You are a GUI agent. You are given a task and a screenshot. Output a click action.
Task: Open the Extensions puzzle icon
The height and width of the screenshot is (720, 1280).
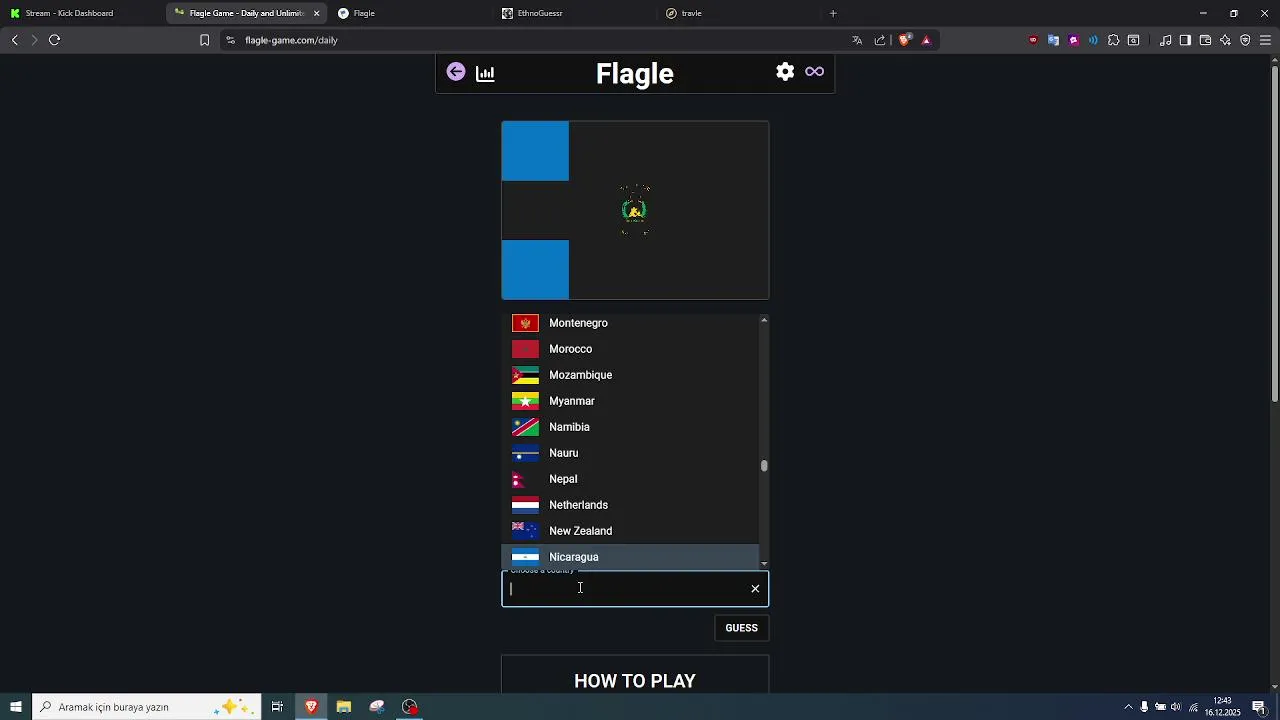(1113, 40)
